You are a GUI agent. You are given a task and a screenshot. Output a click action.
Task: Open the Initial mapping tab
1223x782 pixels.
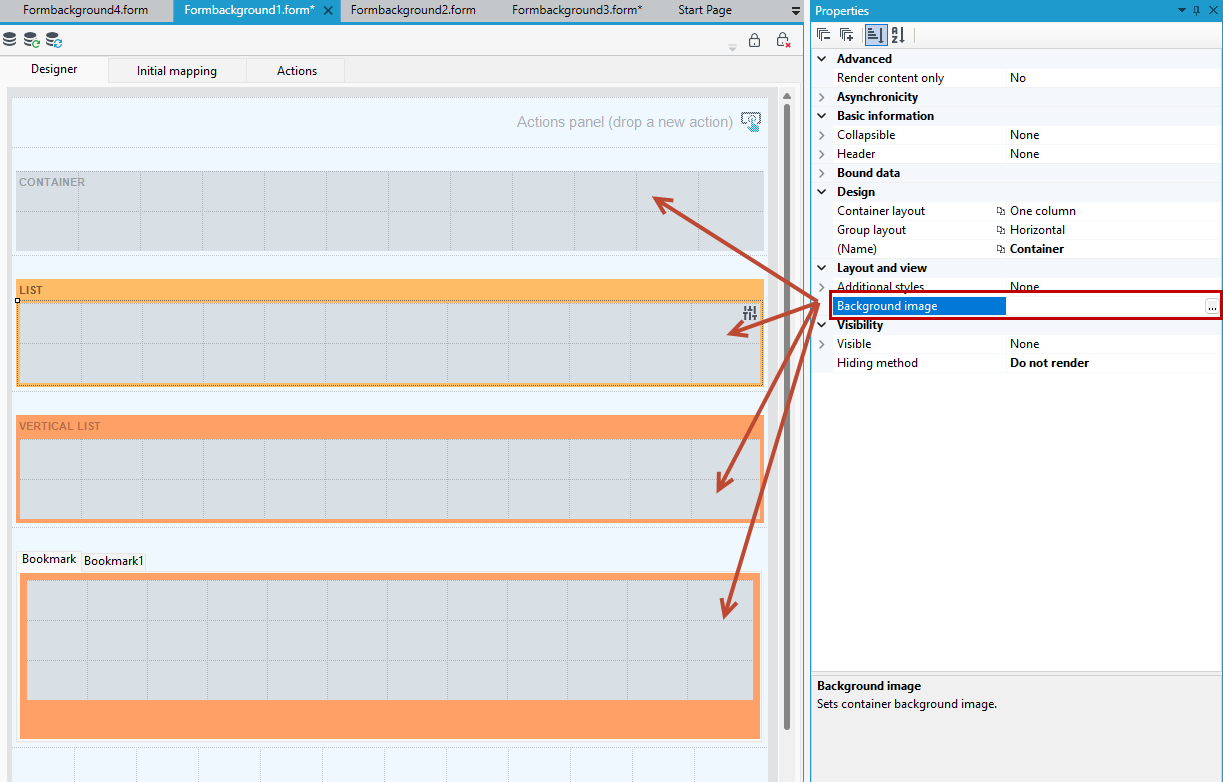click(177, 71)
